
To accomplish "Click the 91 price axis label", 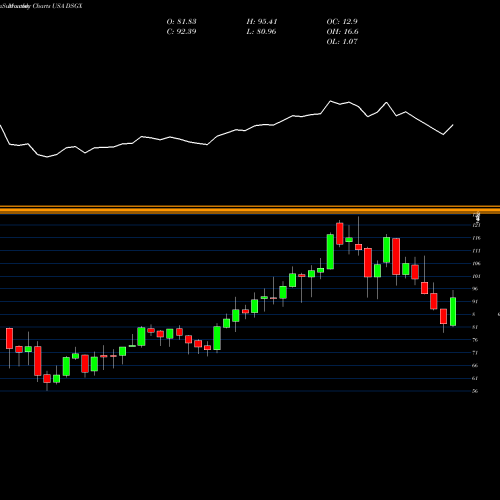I will coord(475,302).
